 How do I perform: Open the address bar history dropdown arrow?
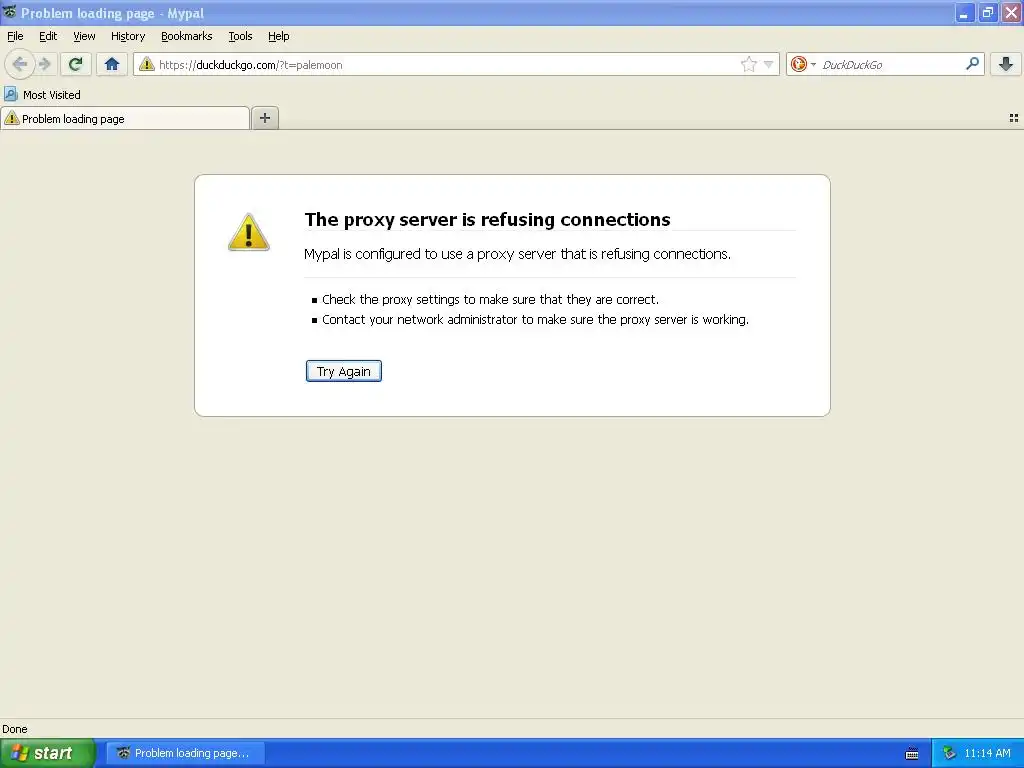point(769,64)
